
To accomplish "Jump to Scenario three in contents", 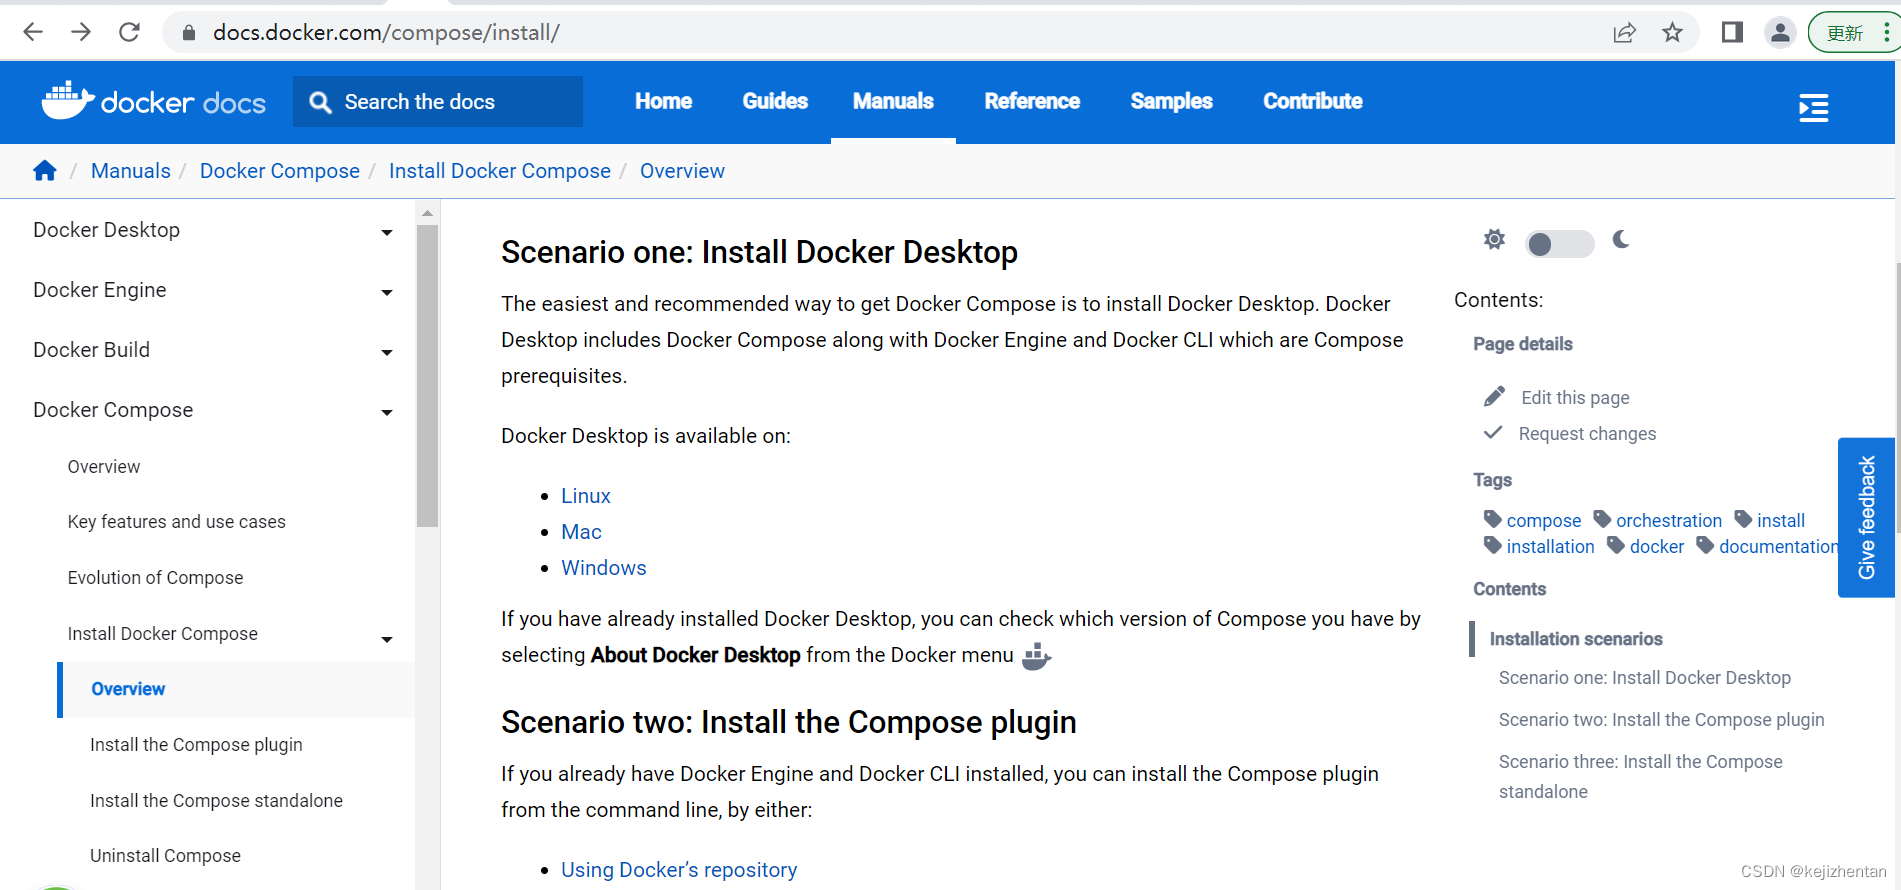I will click(1640, 777).
